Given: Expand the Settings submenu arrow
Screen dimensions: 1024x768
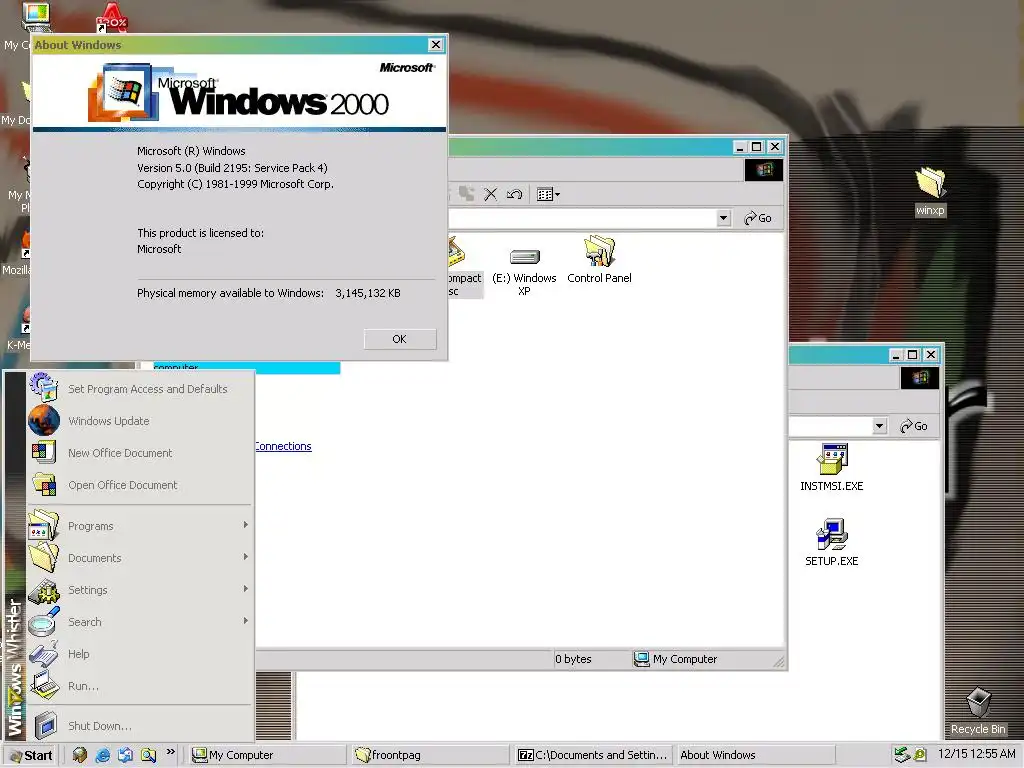Looking at the screenshot, I should click(x=246, y=588).
